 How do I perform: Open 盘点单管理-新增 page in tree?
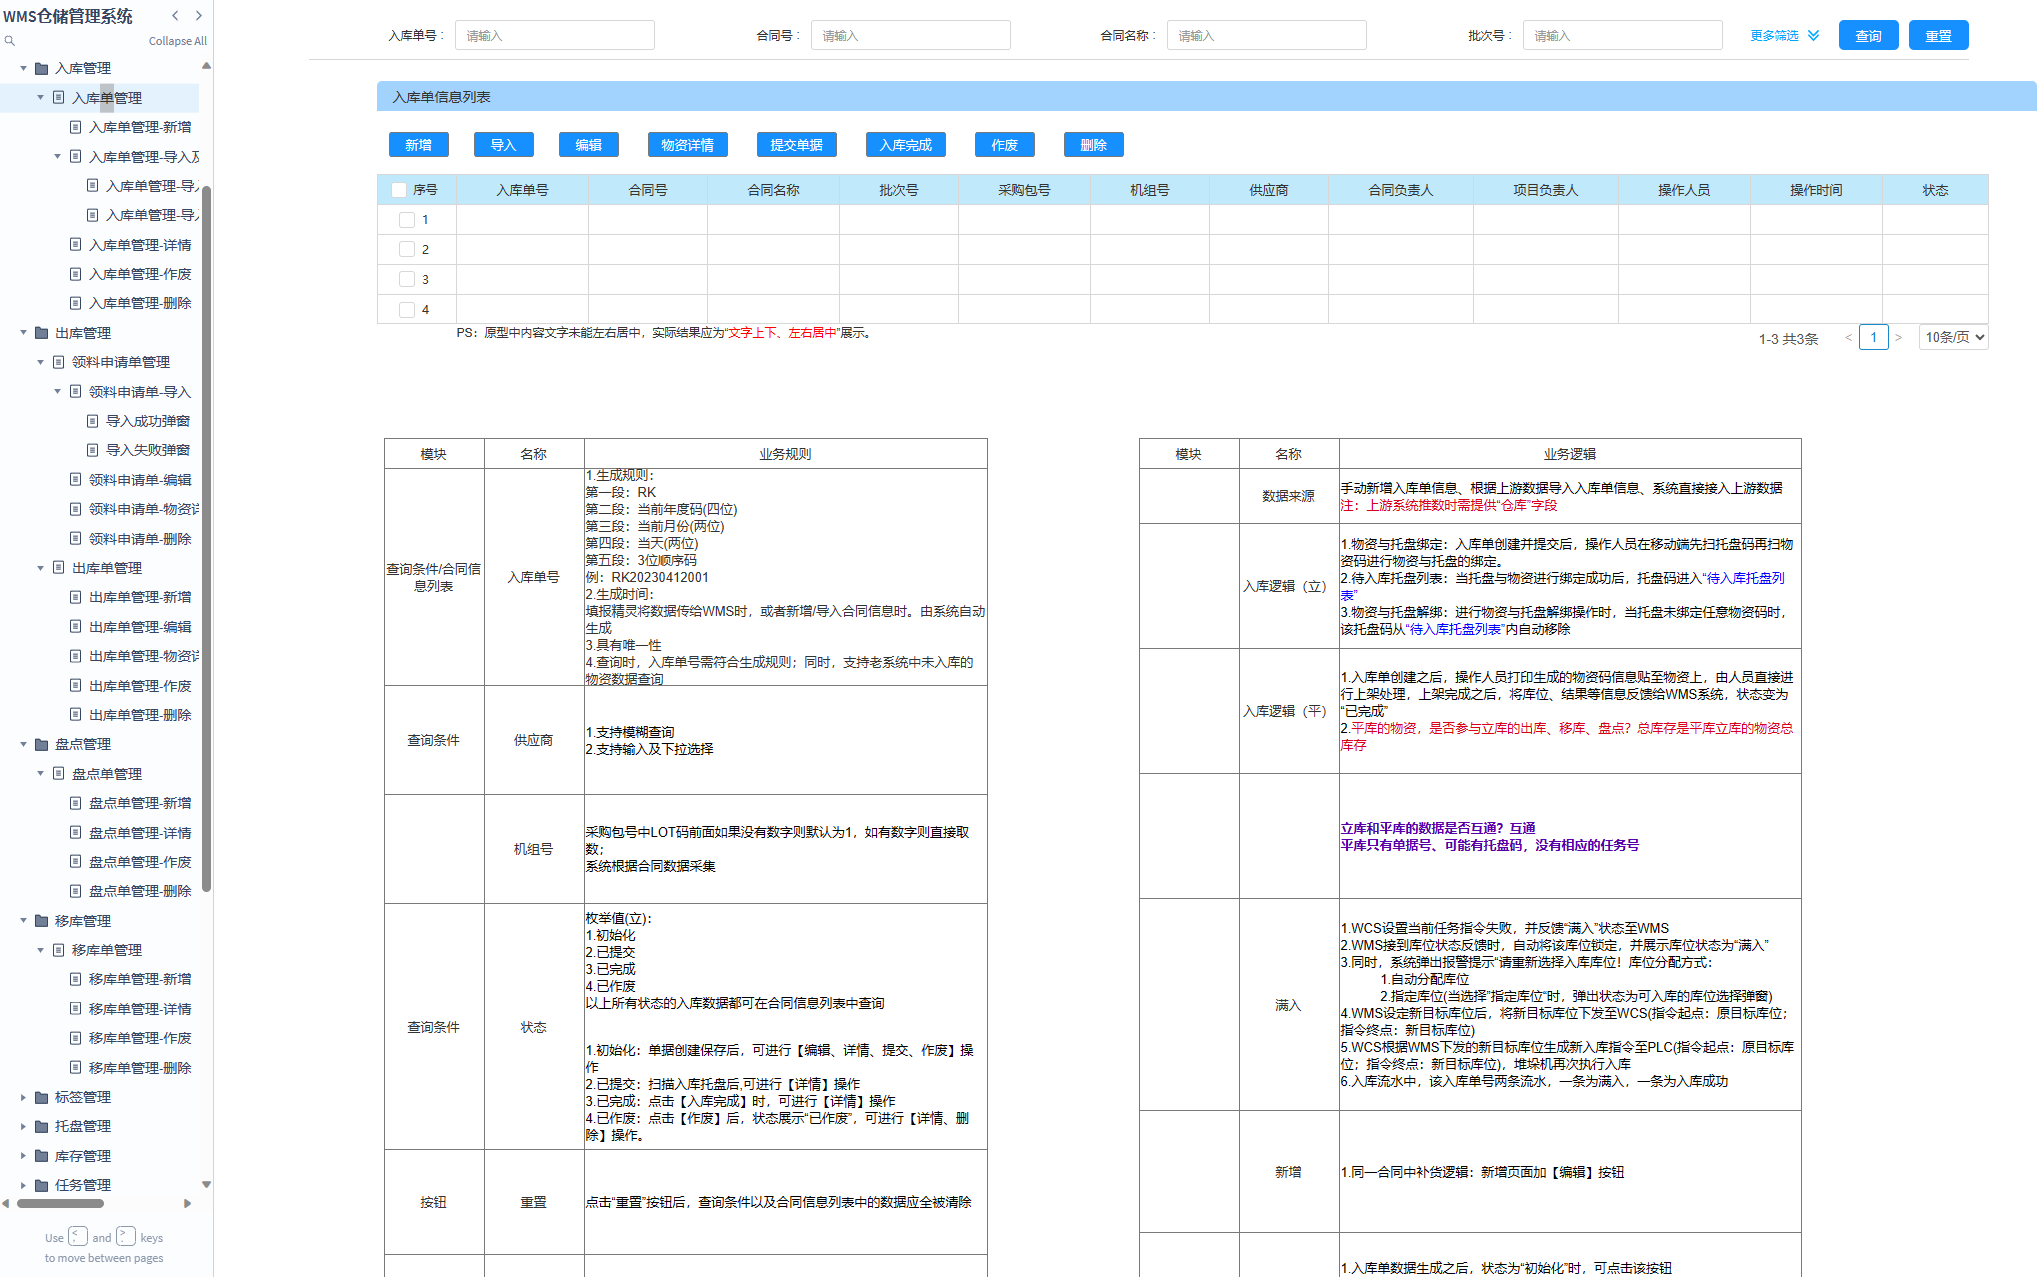tap(140, 803)
